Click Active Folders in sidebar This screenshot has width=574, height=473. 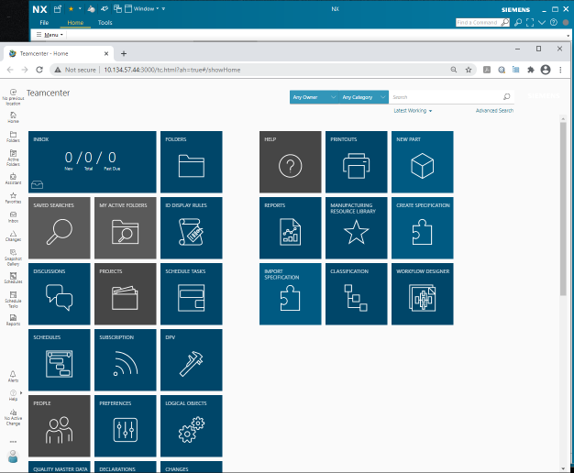(x=13, y=158)
